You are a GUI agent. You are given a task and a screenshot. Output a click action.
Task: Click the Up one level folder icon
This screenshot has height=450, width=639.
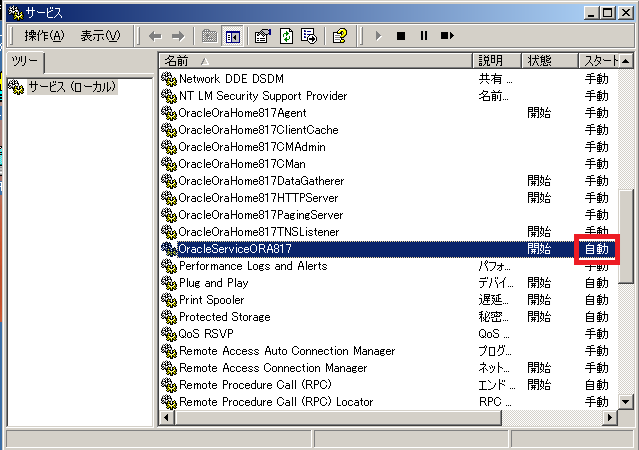[209, 36]
